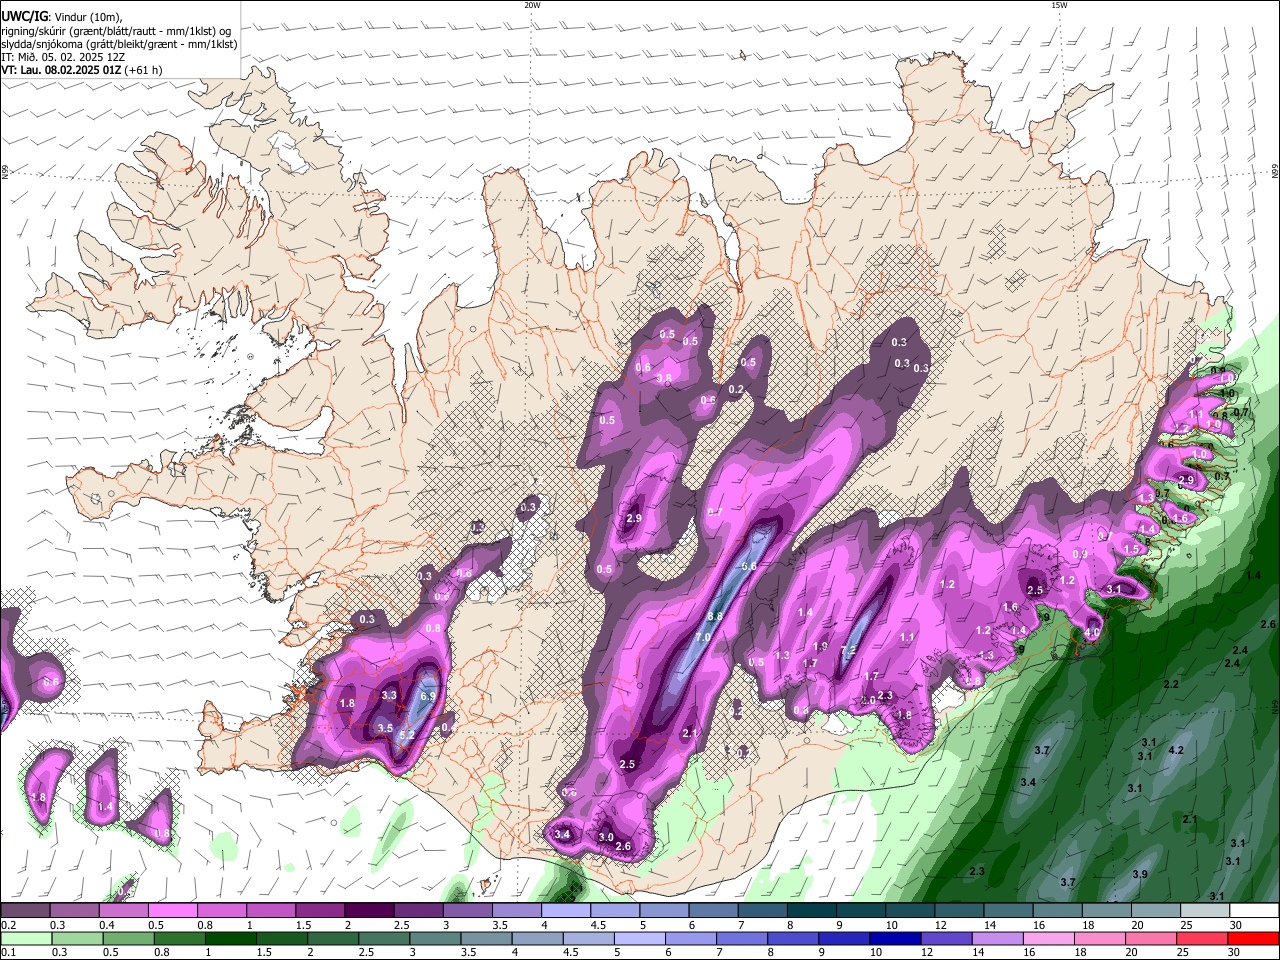The image size is (1280, 960).
Task: Click the UWC/IG title text
Action: coord(24,15)
